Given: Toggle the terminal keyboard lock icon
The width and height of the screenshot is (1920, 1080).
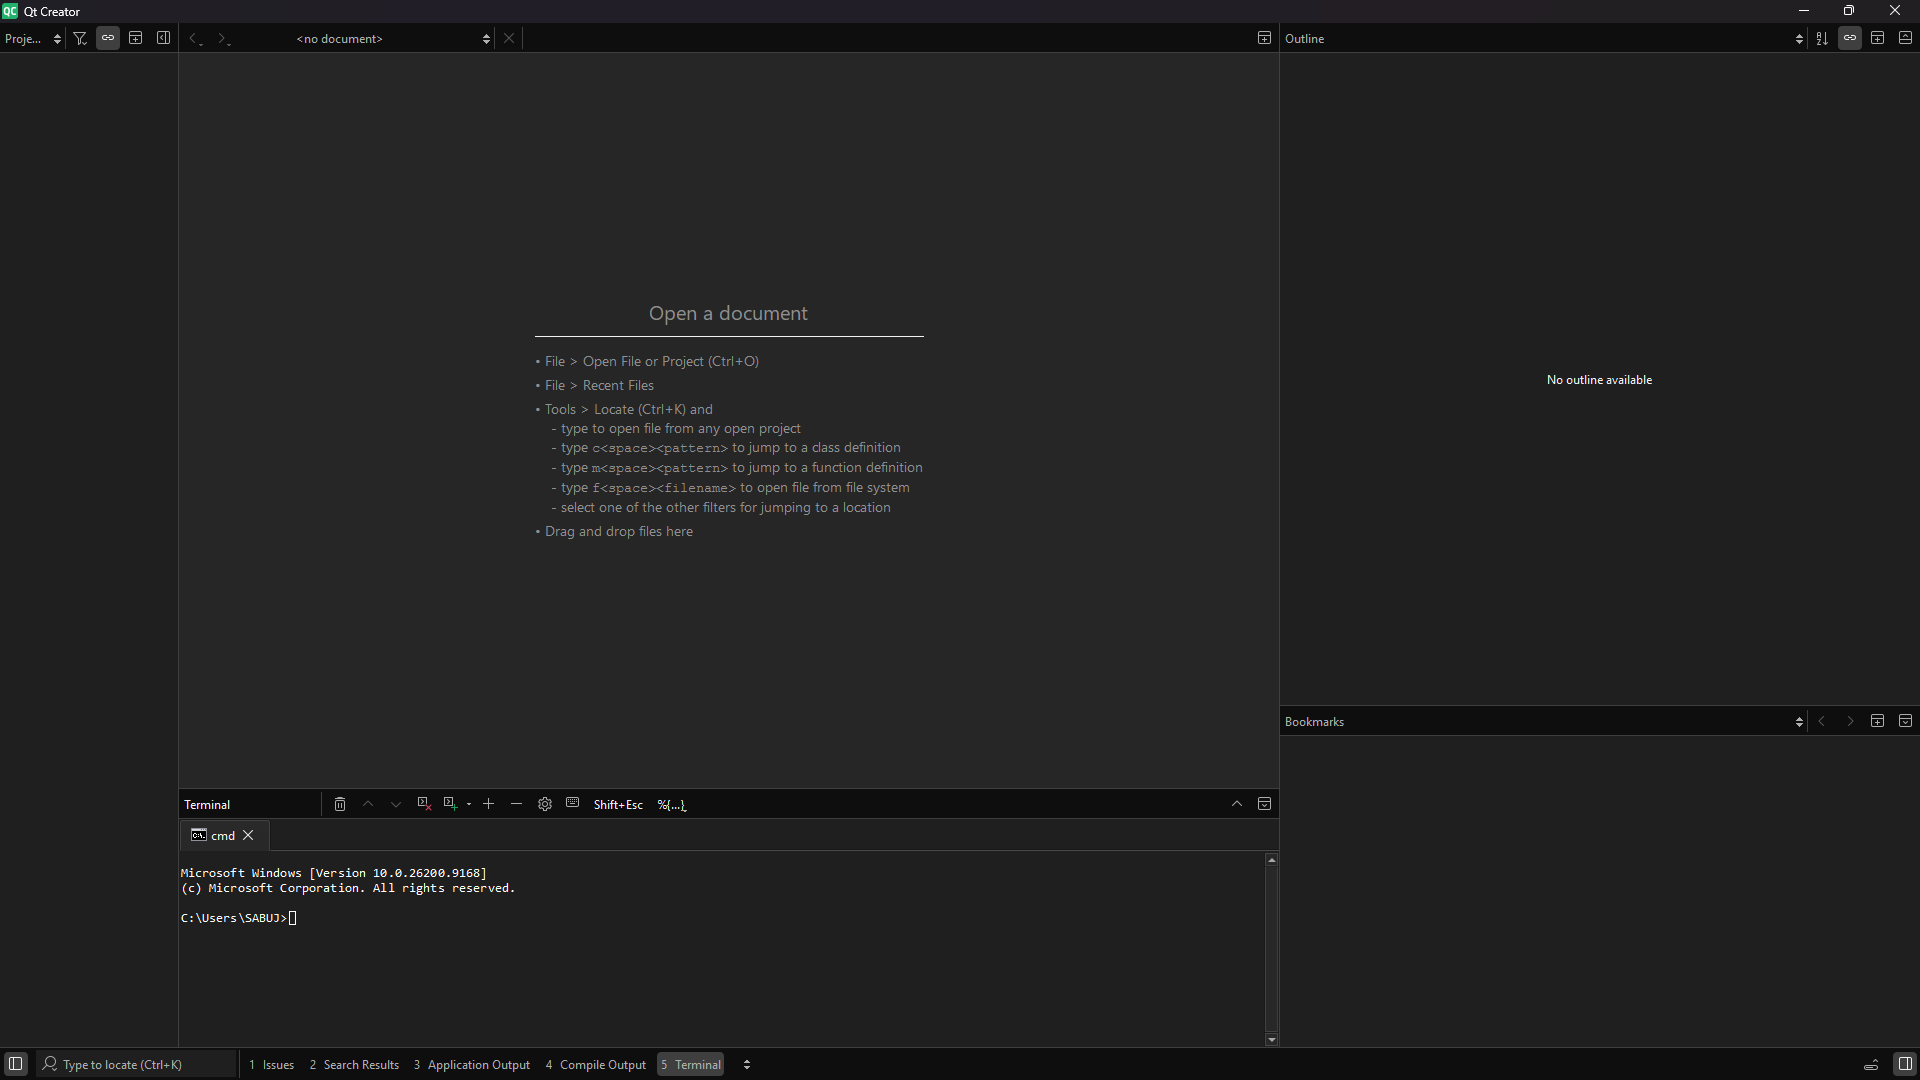Looking at the screenshot, I should click(573, 803).
